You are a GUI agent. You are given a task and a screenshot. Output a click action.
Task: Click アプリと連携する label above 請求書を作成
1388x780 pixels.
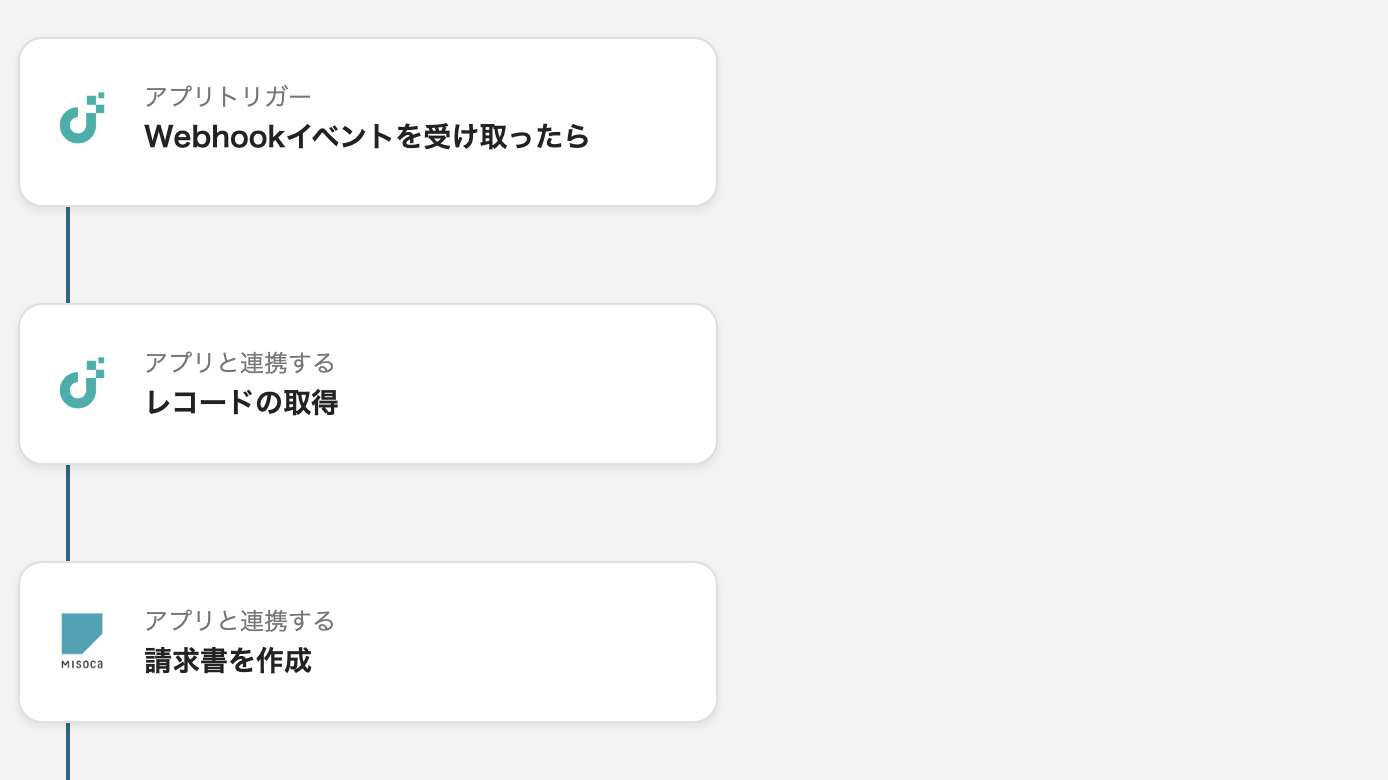pos(239,621)
